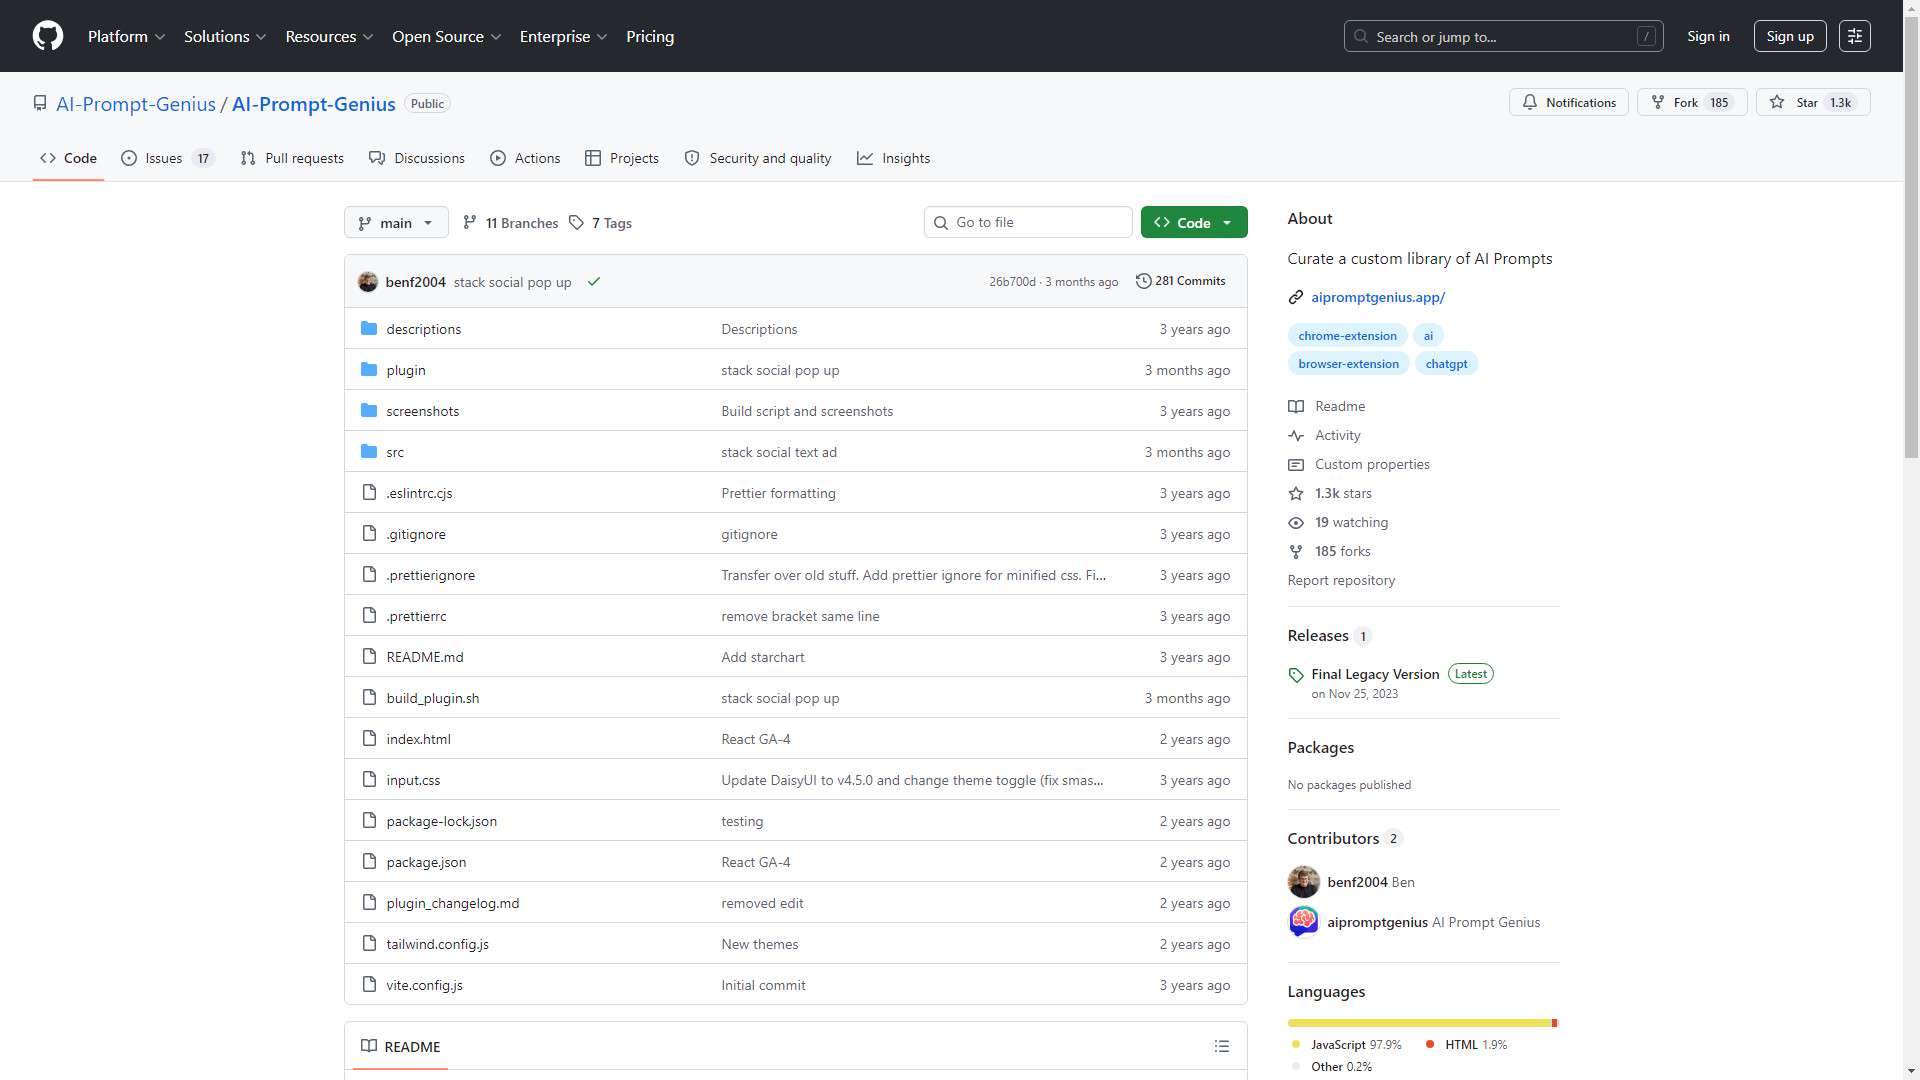Open the main branch selector dropdown
This screenshot has height=1080, width=1920.
pos(396,223)
